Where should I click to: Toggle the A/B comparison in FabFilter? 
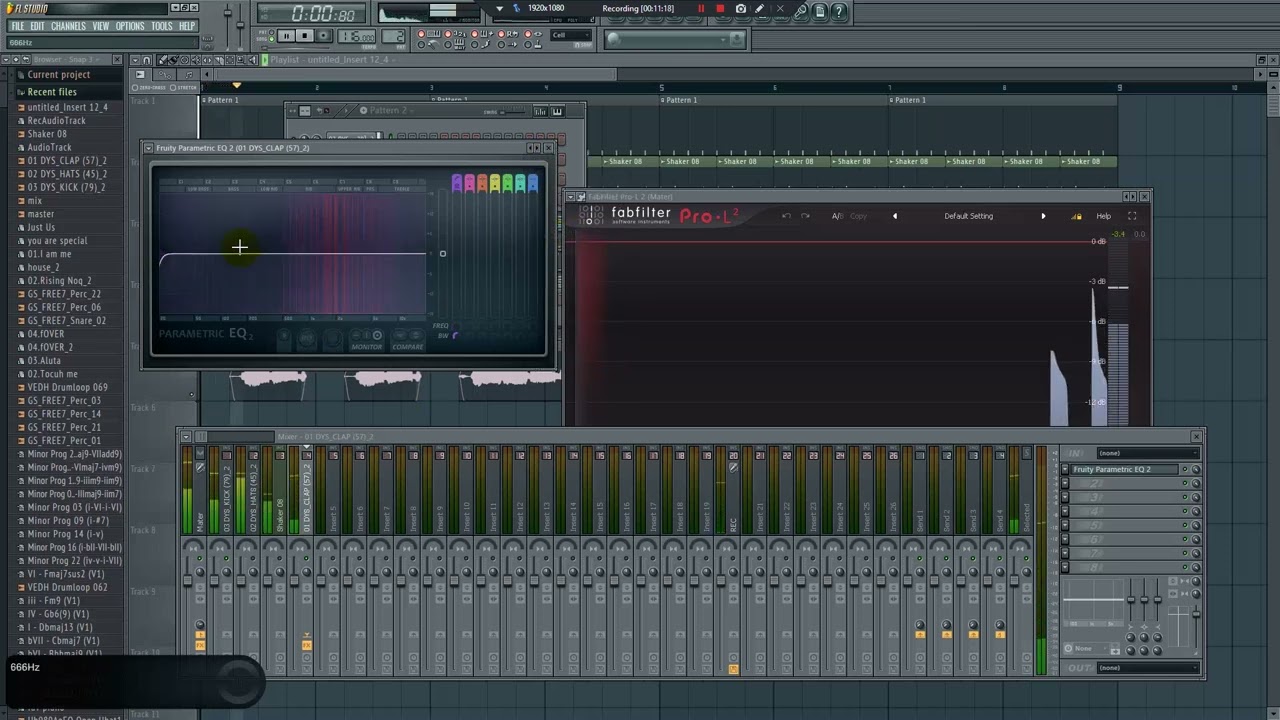(x=837, y=216)
